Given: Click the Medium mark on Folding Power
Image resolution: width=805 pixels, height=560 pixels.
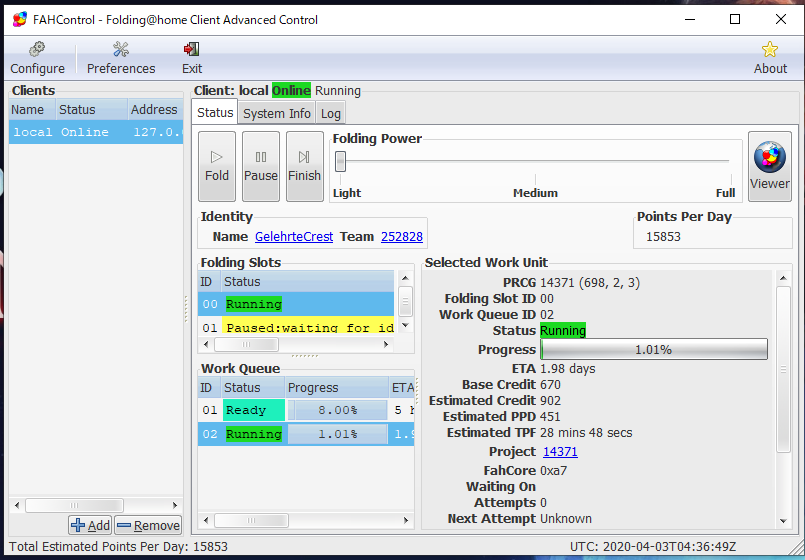Looking at the screenshot, I should point(535,193).
